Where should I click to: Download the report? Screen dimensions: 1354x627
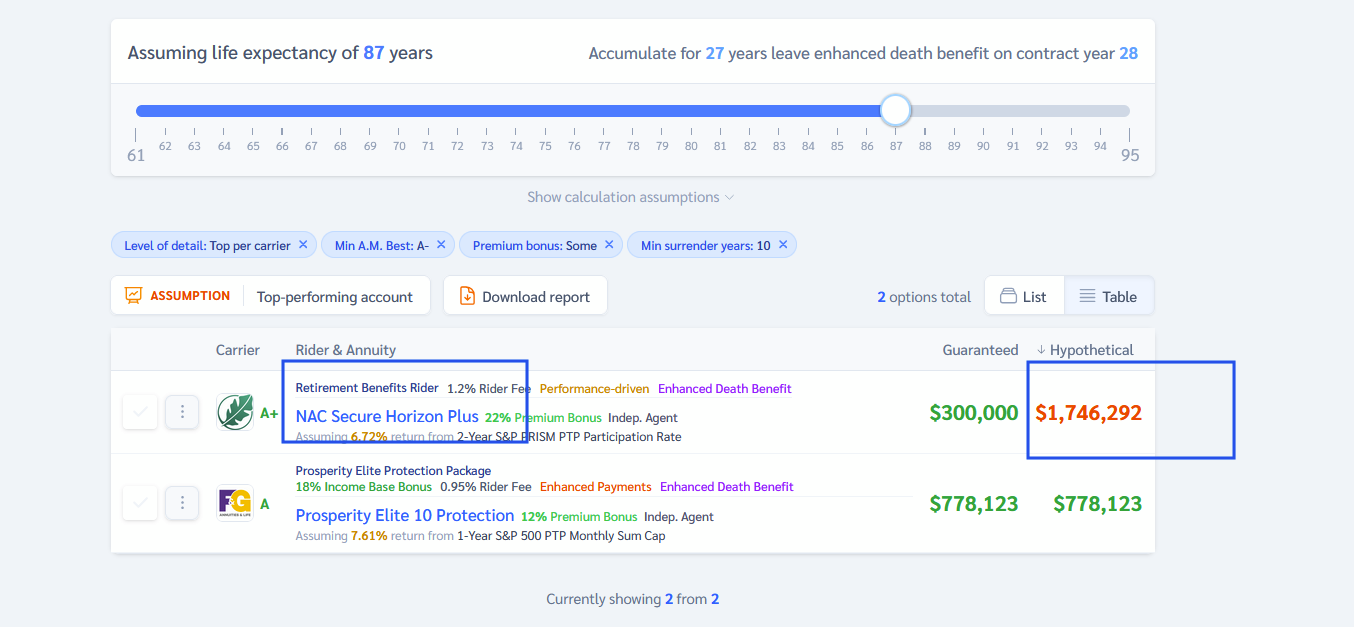tap(525, 296)
